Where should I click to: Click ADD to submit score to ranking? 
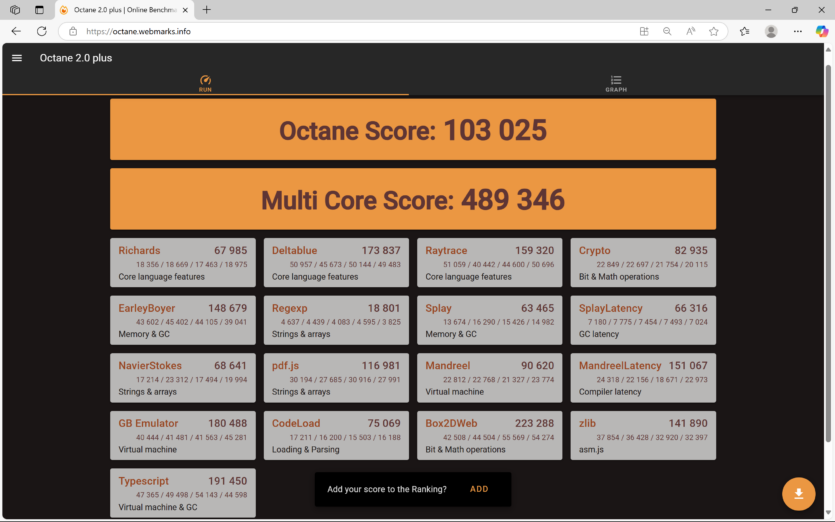click(x=479, y=489)
